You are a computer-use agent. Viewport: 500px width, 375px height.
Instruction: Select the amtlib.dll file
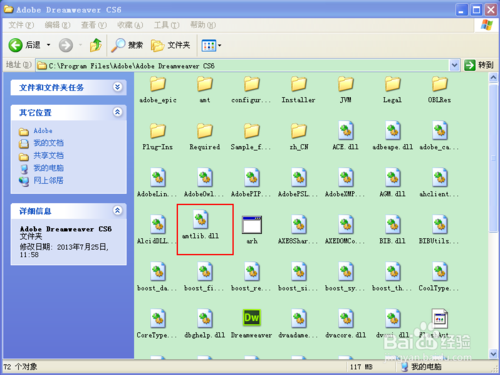201,225
